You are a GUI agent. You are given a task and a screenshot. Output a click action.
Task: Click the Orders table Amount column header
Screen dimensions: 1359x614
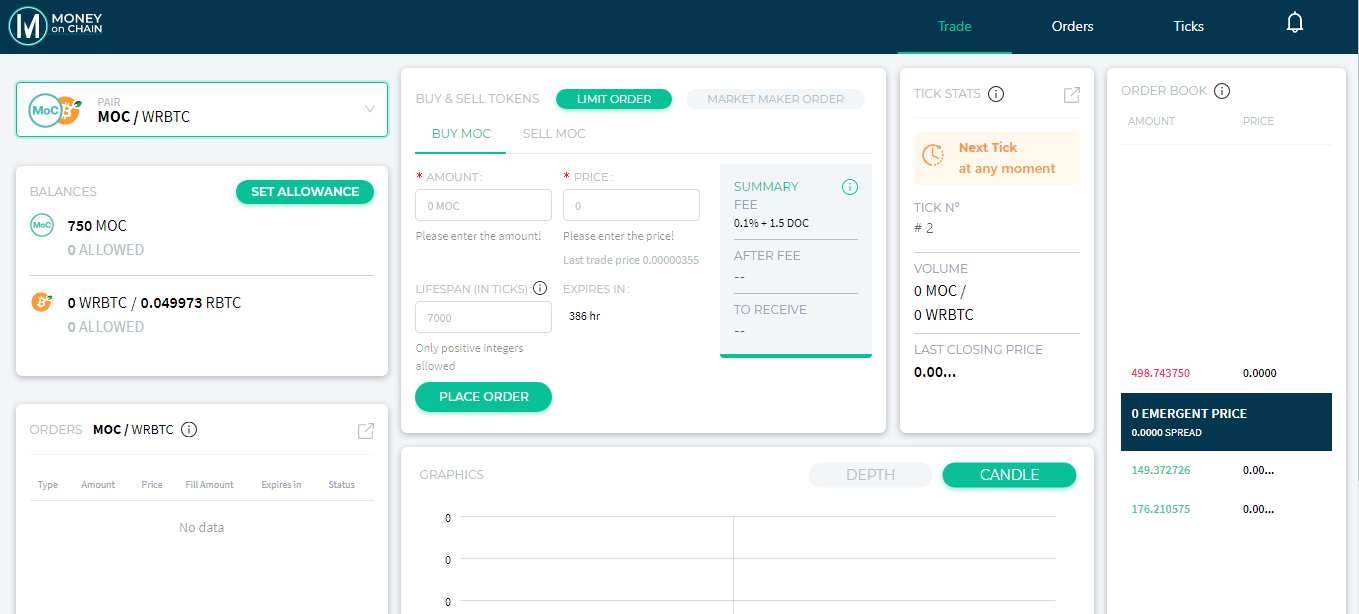tap(98, 485)
